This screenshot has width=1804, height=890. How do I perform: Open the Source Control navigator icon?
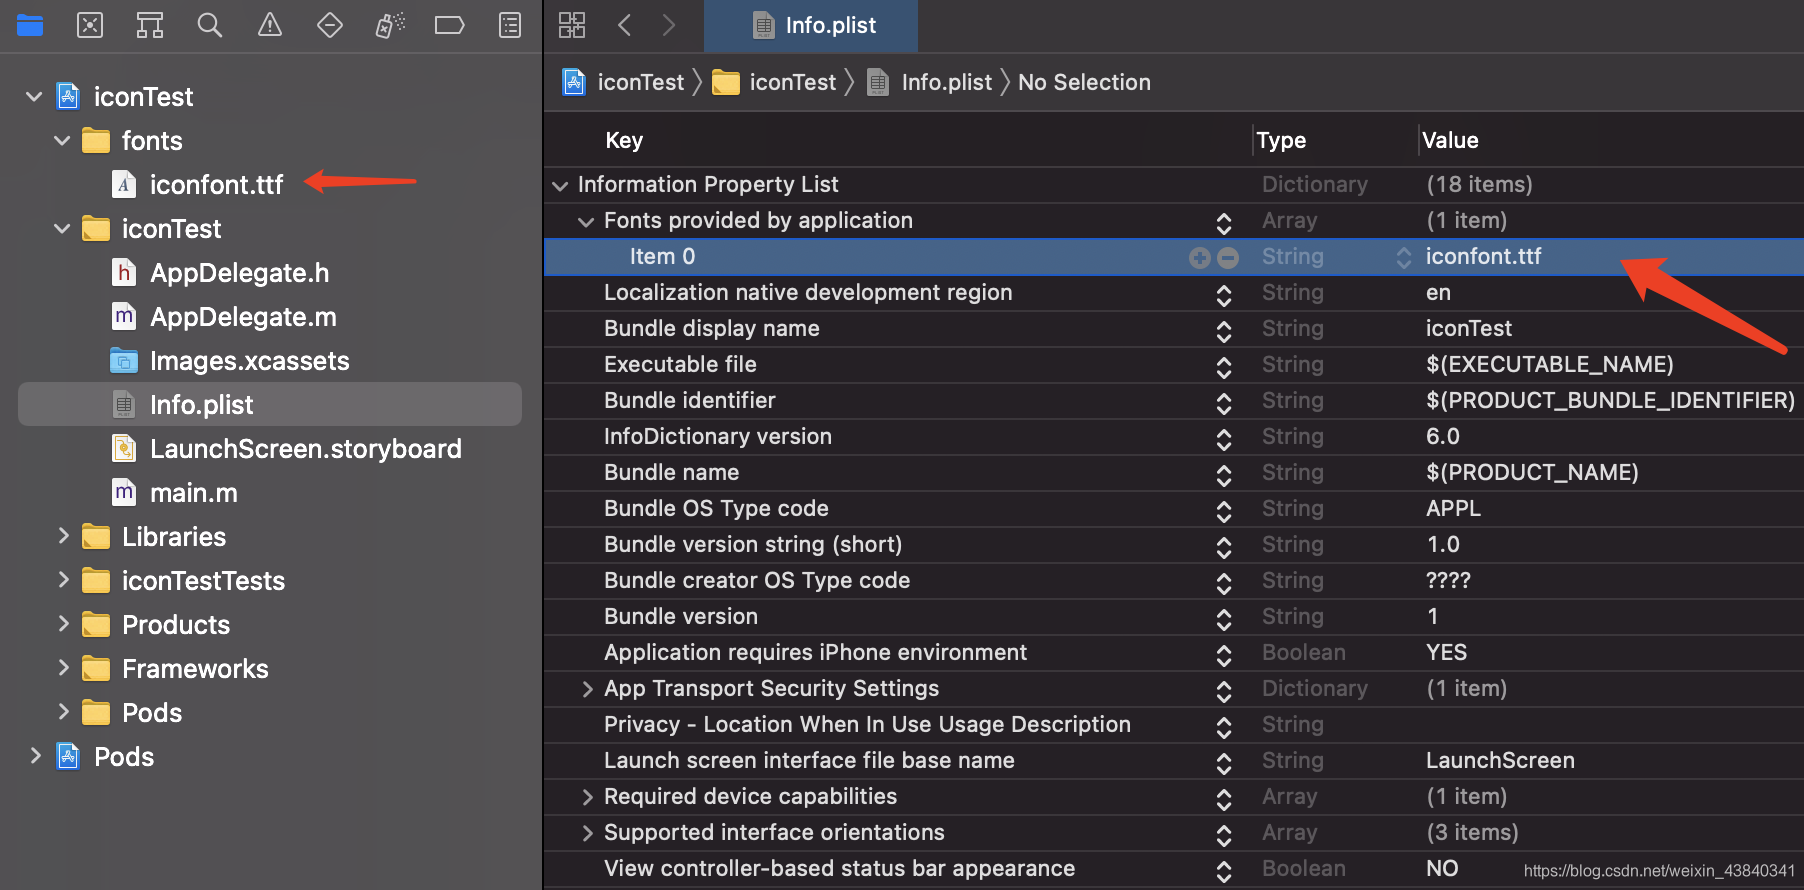coord(90,25)
